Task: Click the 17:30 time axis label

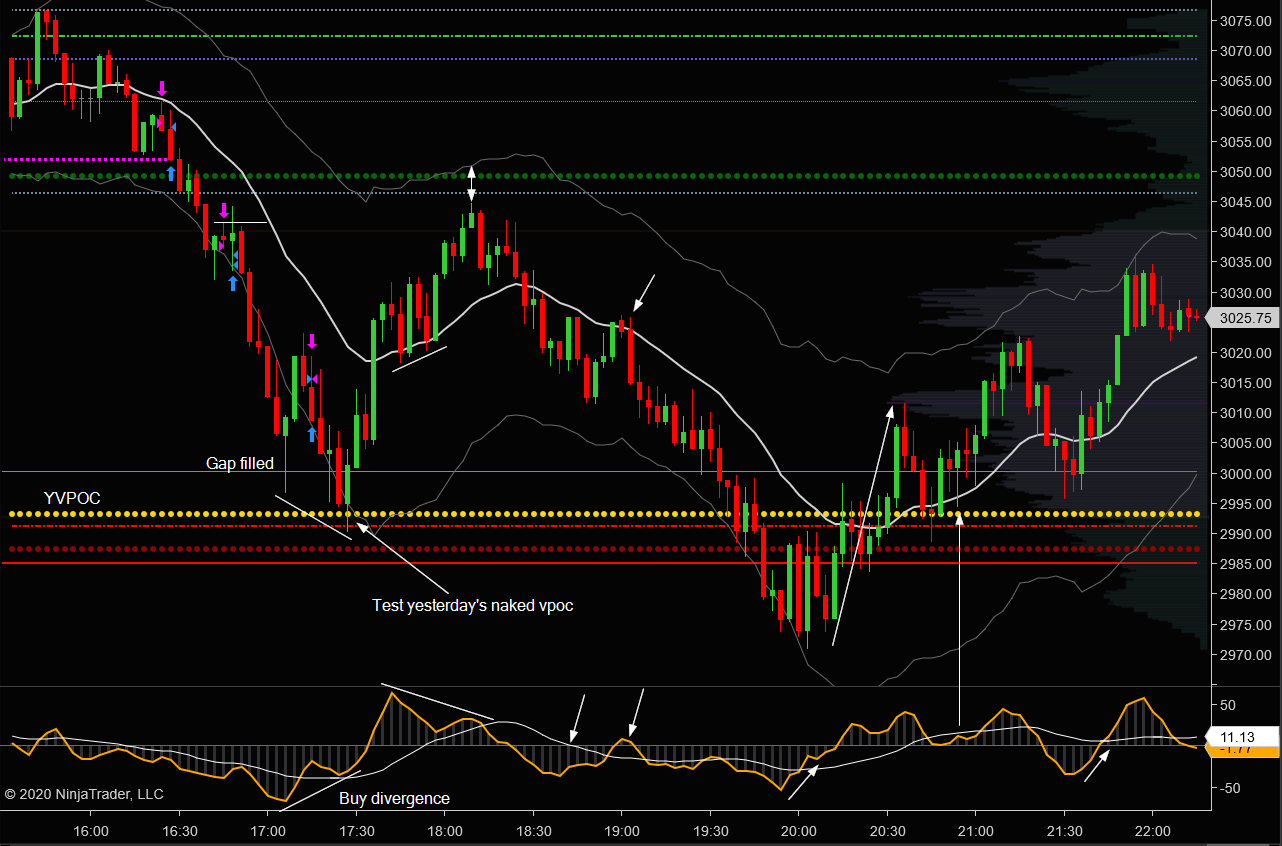Action: (356, 831)
